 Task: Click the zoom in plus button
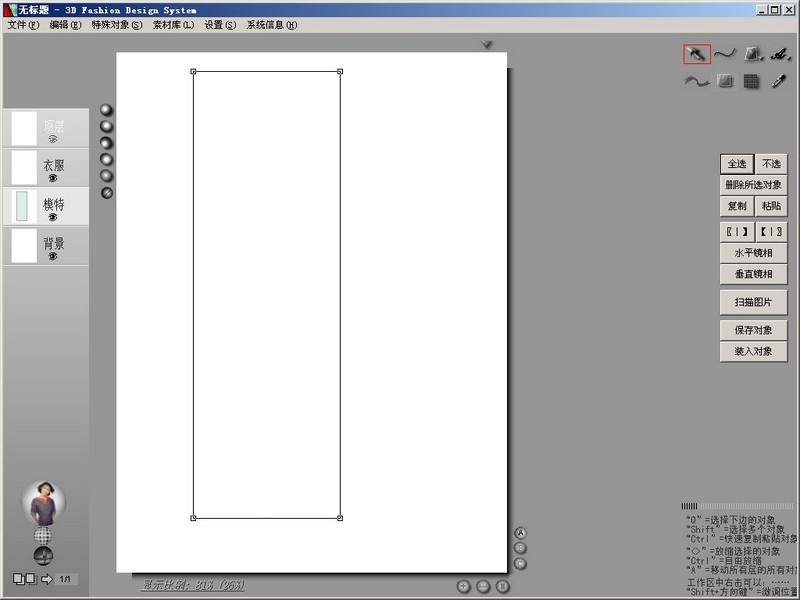pos(464,586)
